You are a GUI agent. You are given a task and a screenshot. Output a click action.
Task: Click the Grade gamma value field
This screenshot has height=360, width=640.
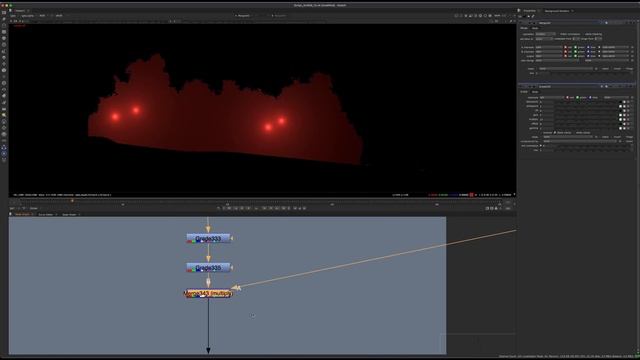547,129
